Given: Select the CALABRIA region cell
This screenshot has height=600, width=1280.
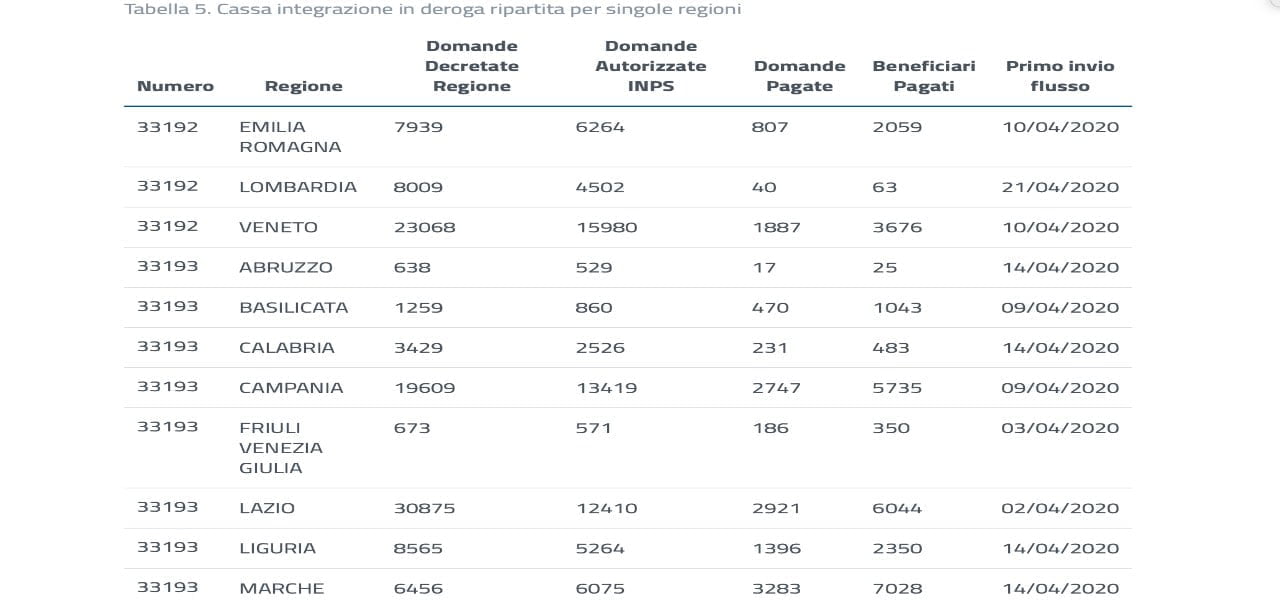Looking at the screenshot, I should pyautogui.click(x=287, y=347).
